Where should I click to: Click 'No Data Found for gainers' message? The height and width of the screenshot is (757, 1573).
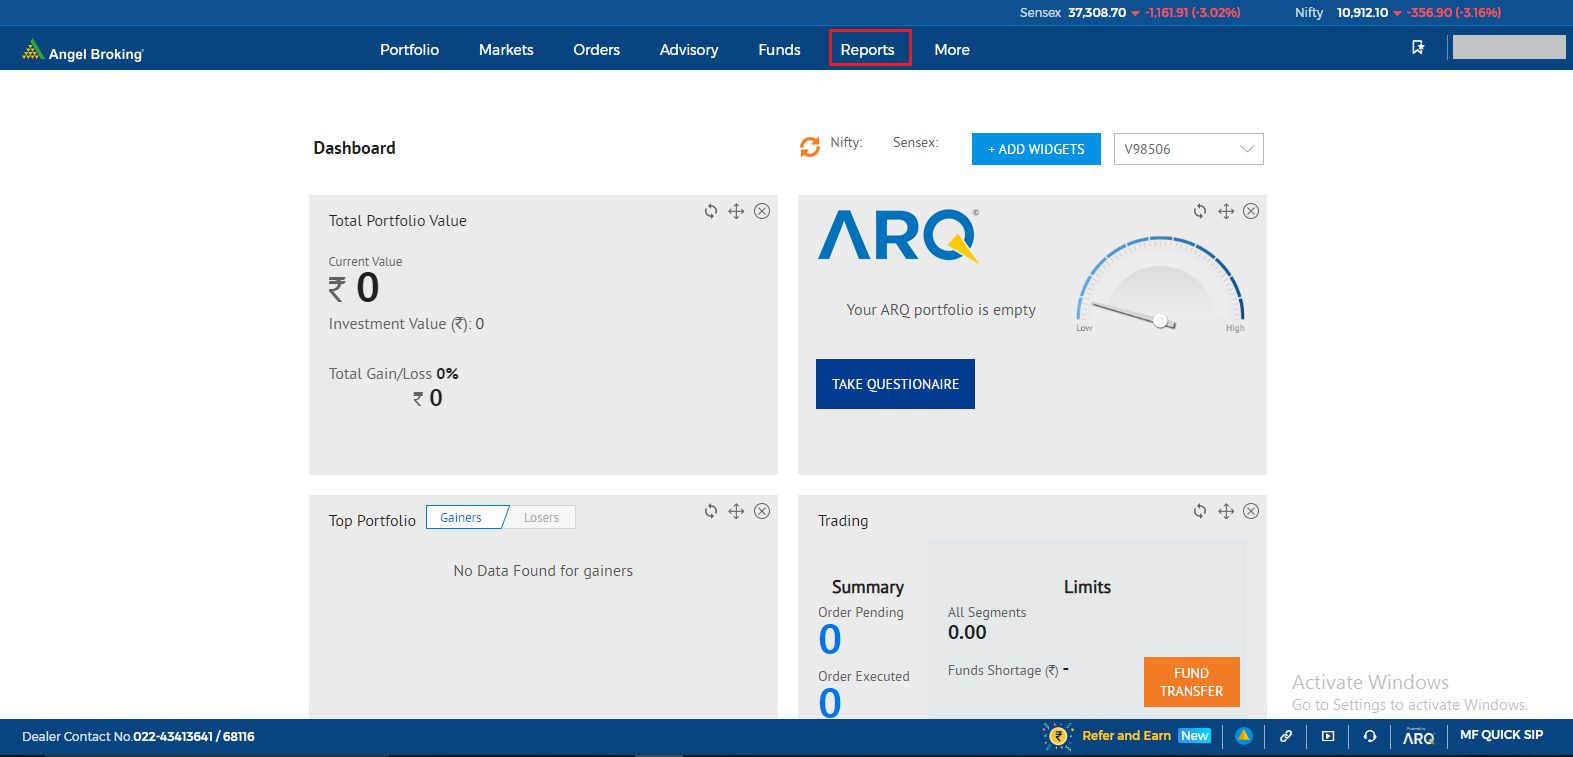coord(543,571)
